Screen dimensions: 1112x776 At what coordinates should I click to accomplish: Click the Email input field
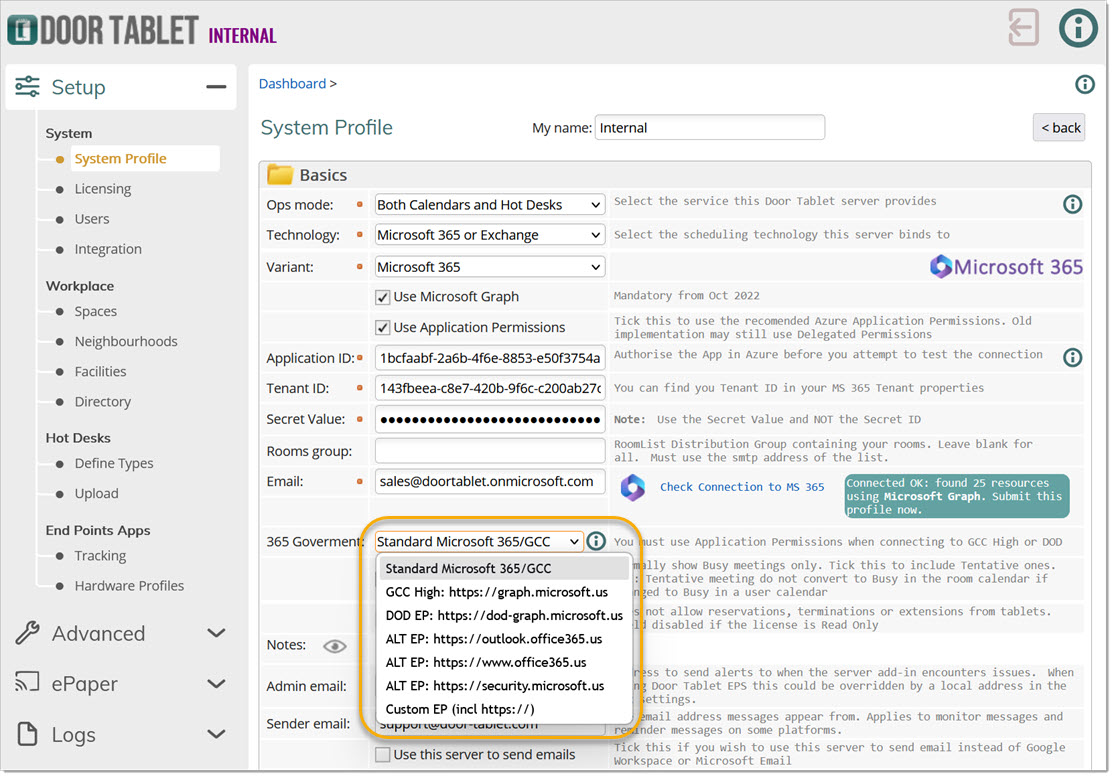point(489,481)
